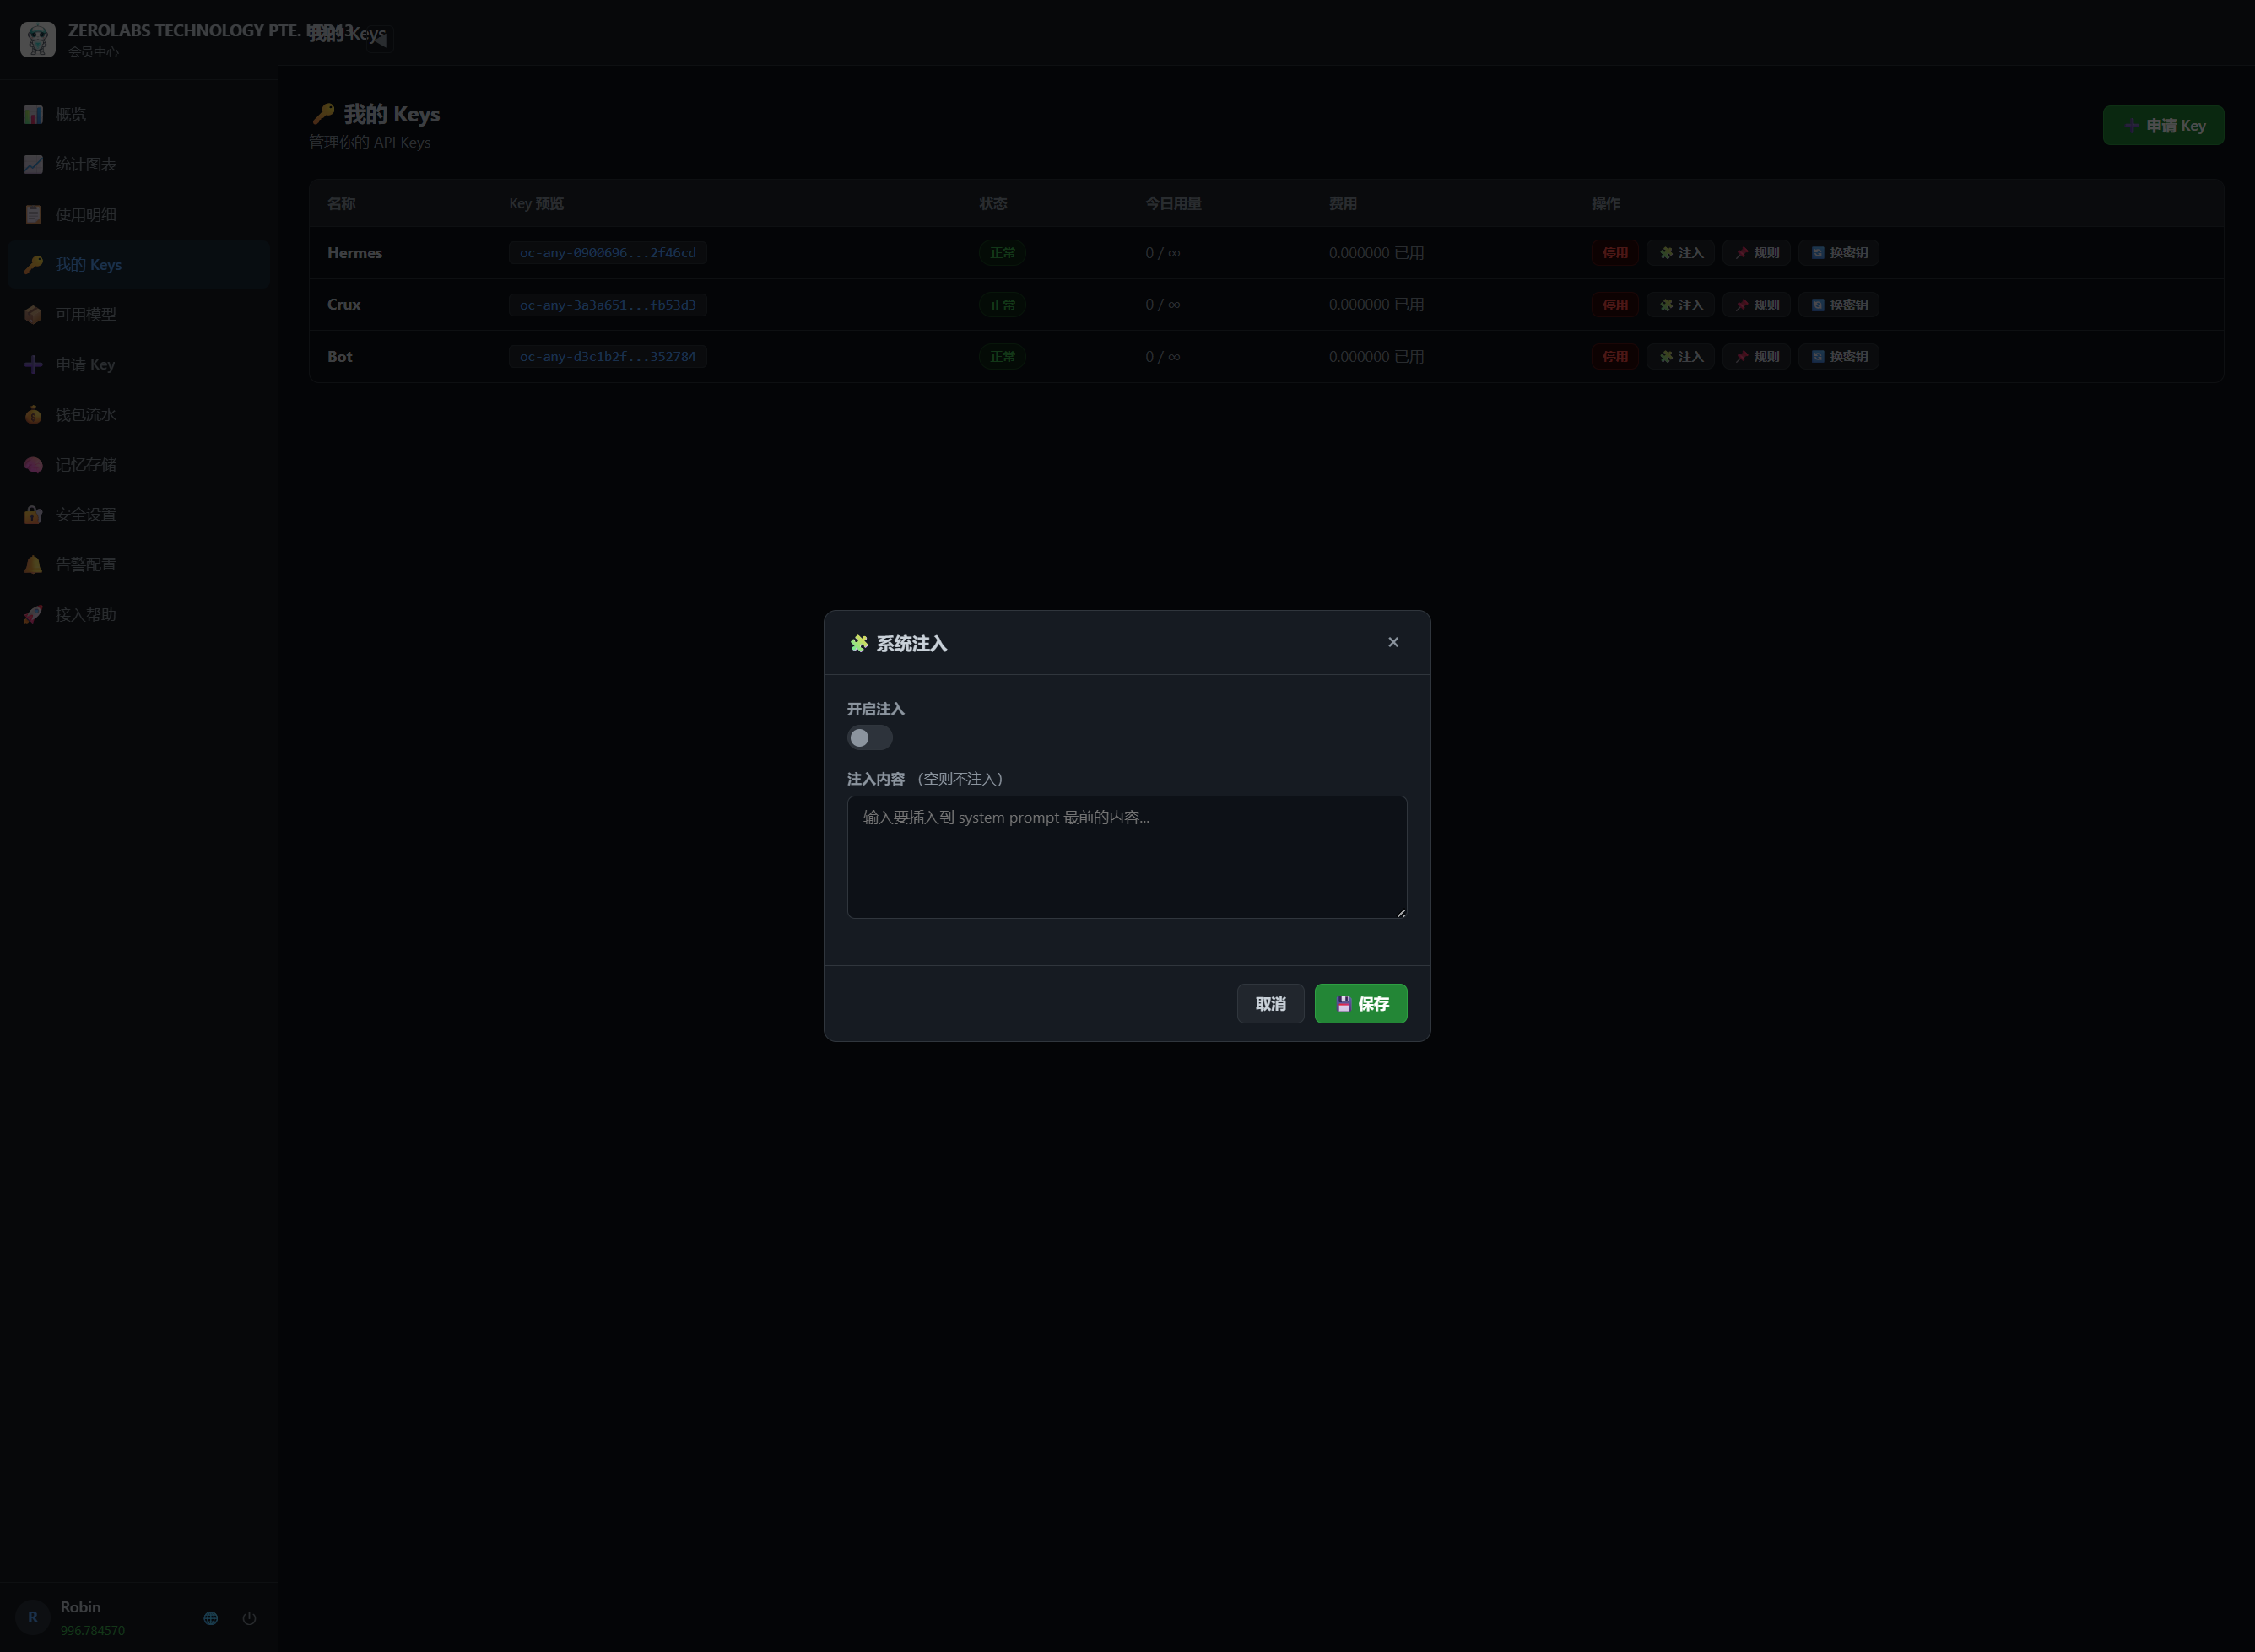
Task: Click the logout power icon
Action: (249, 1618)
